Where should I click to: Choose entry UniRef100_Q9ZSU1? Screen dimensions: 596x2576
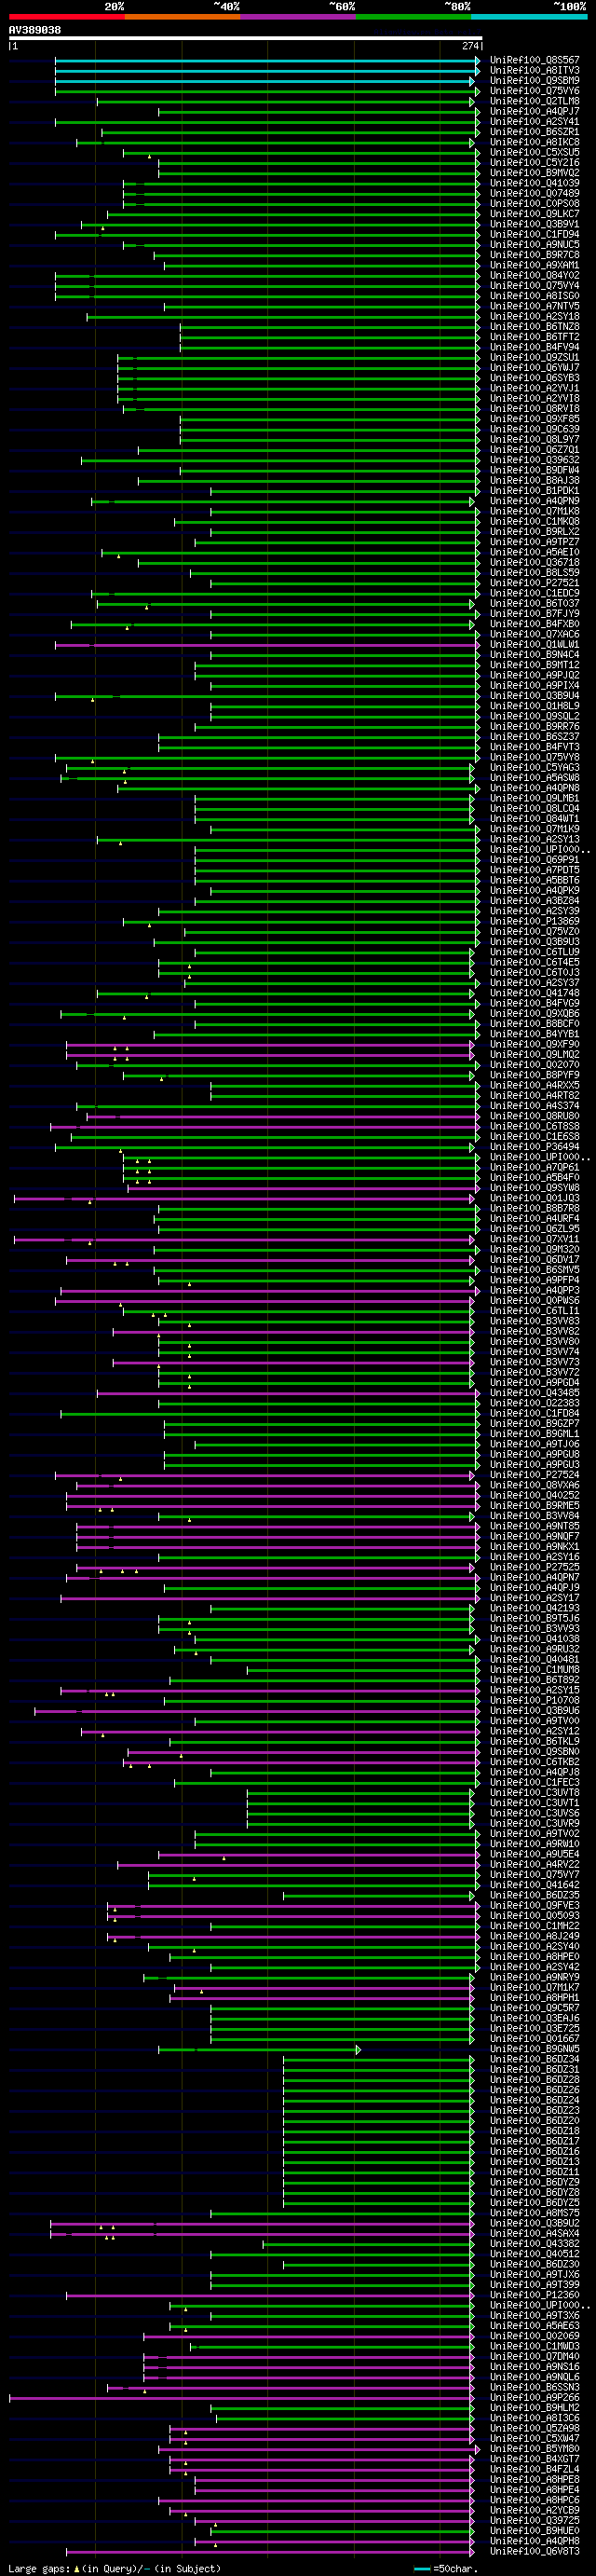pos(535,358)
